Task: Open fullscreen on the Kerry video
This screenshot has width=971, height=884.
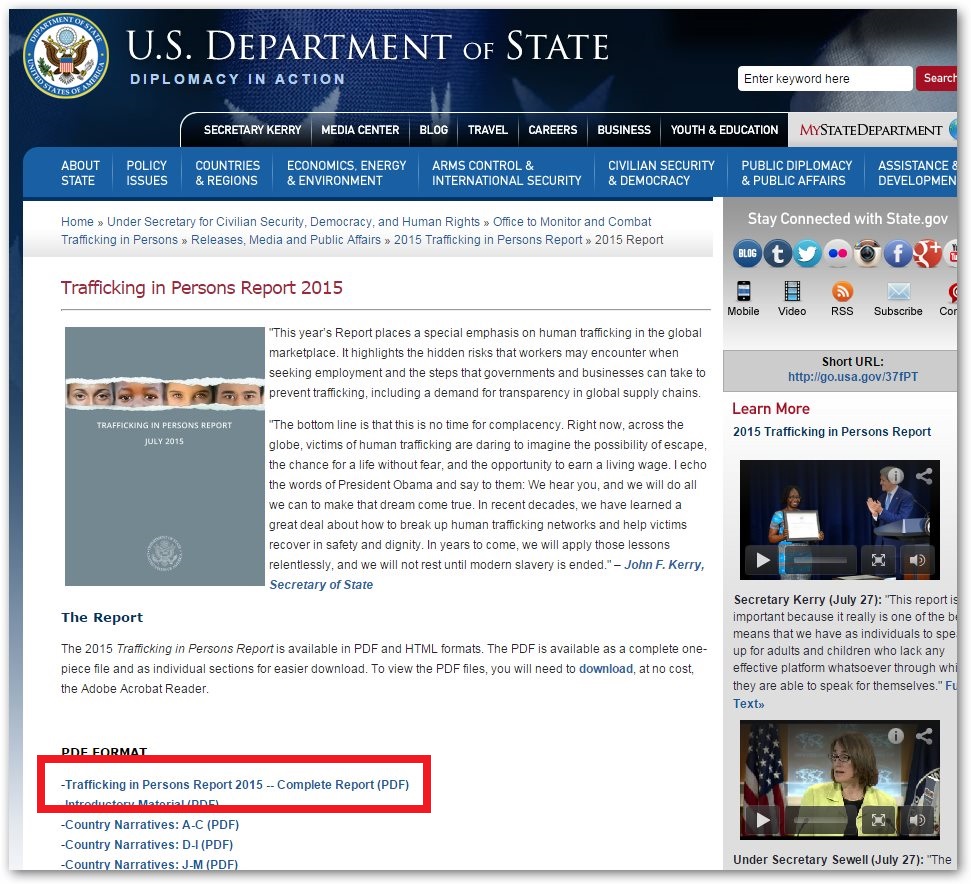Action: tap(878, 560)
